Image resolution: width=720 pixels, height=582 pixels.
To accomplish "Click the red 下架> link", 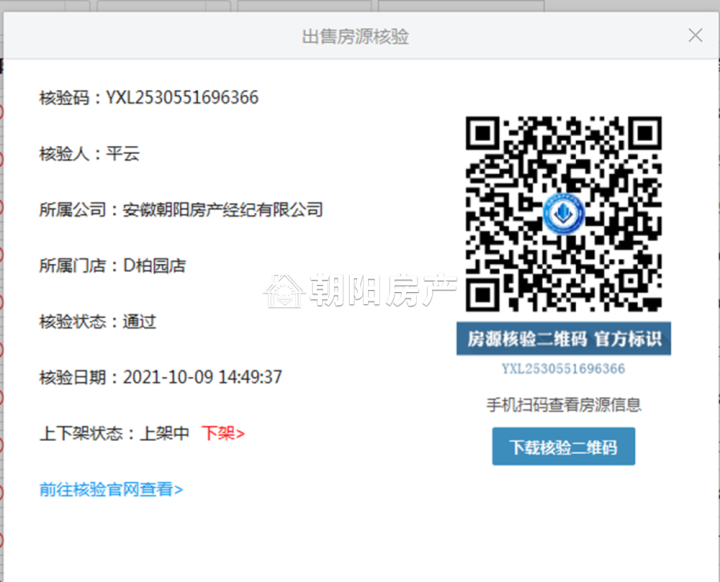I will [x=223, y=433].
